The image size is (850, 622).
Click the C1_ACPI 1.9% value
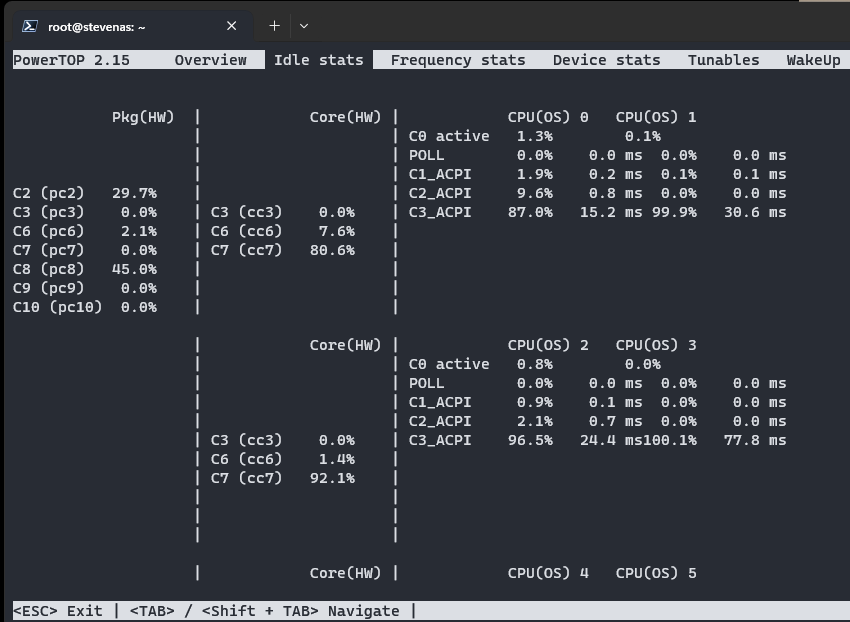coord(535,174)
